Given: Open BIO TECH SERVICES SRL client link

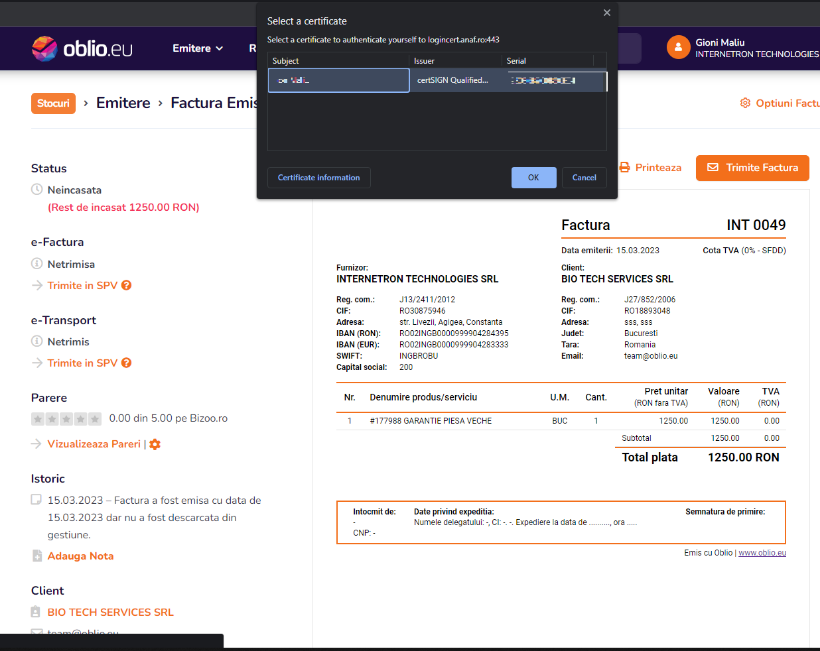Looking at the screenshot, I should [110, 612].
